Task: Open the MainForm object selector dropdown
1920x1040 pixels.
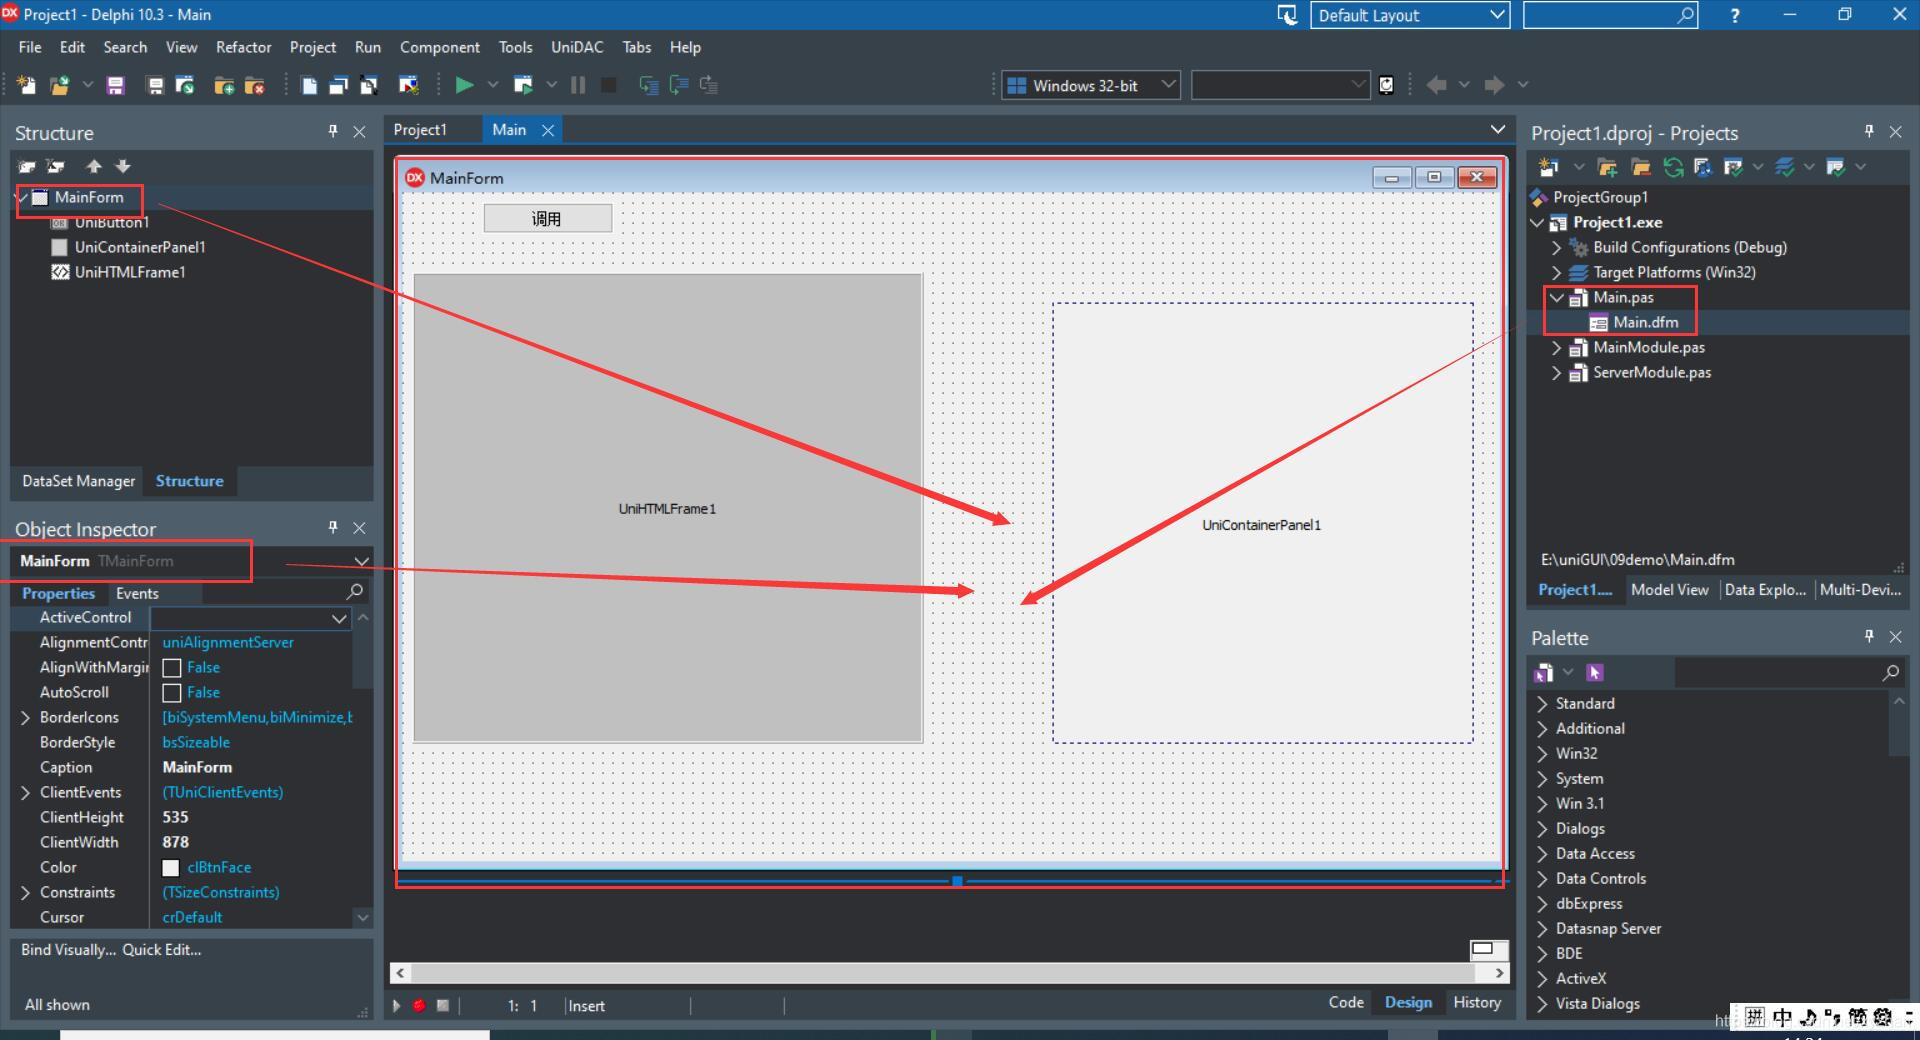Action: point(361,561)
